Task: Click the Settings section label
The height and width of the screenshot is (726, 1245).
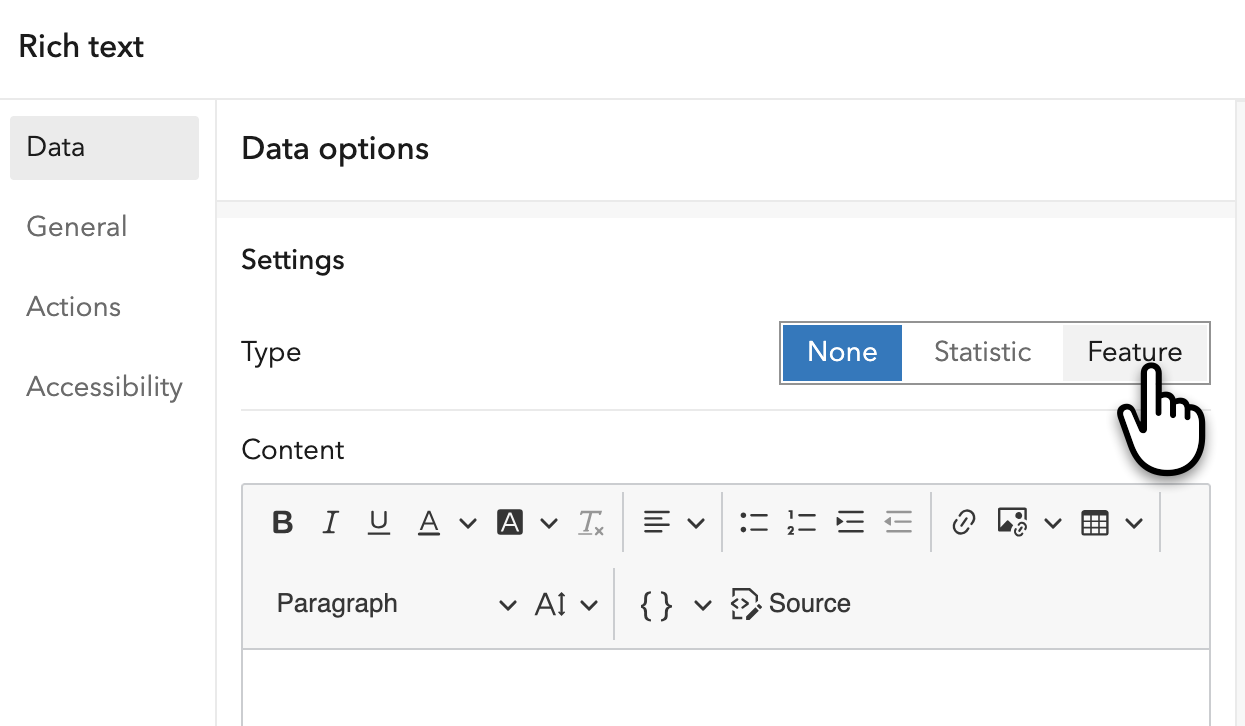Action: click(x=293, y=260)
